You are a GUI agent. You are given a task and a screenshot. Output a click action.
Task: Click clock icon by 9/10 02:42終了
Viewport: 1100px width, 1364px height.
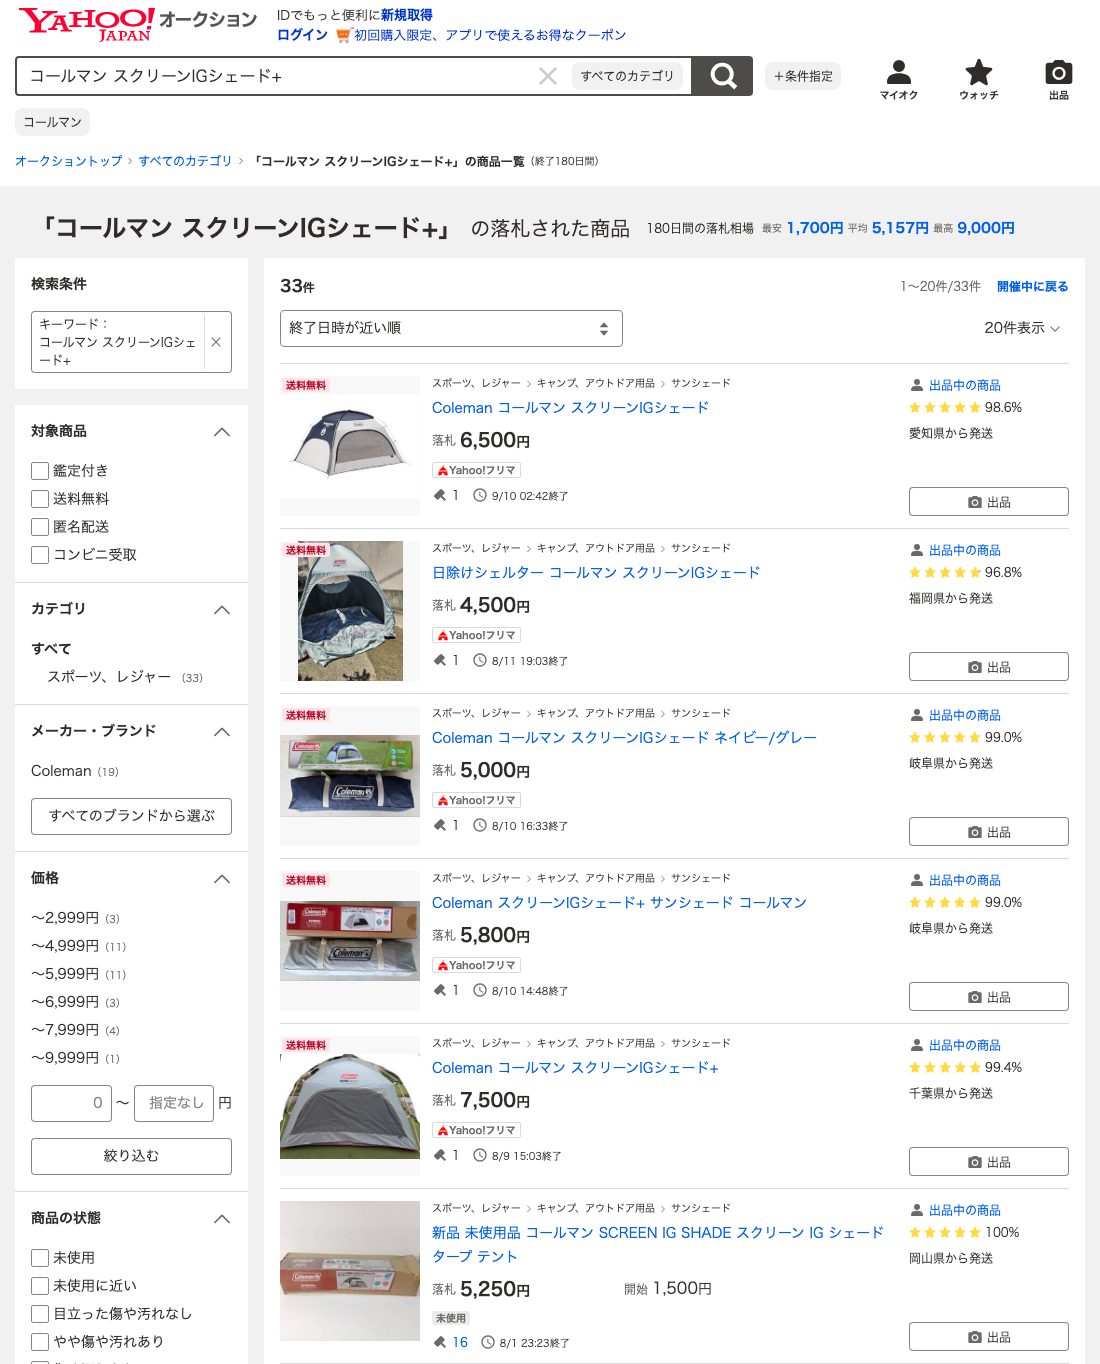[x=480, y=495]
